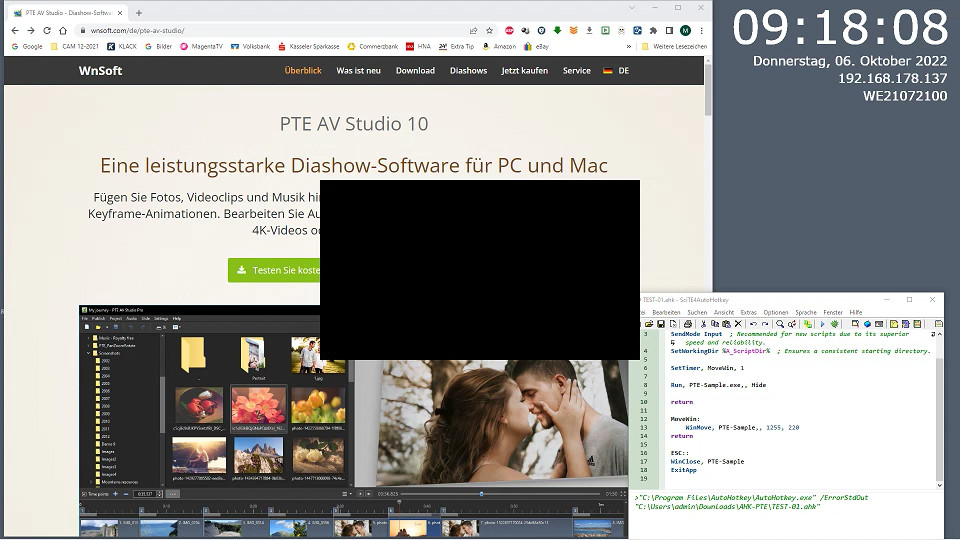The image size is (960, 540).
Task: Open Jetzt kaufen page
Action: 525,70
